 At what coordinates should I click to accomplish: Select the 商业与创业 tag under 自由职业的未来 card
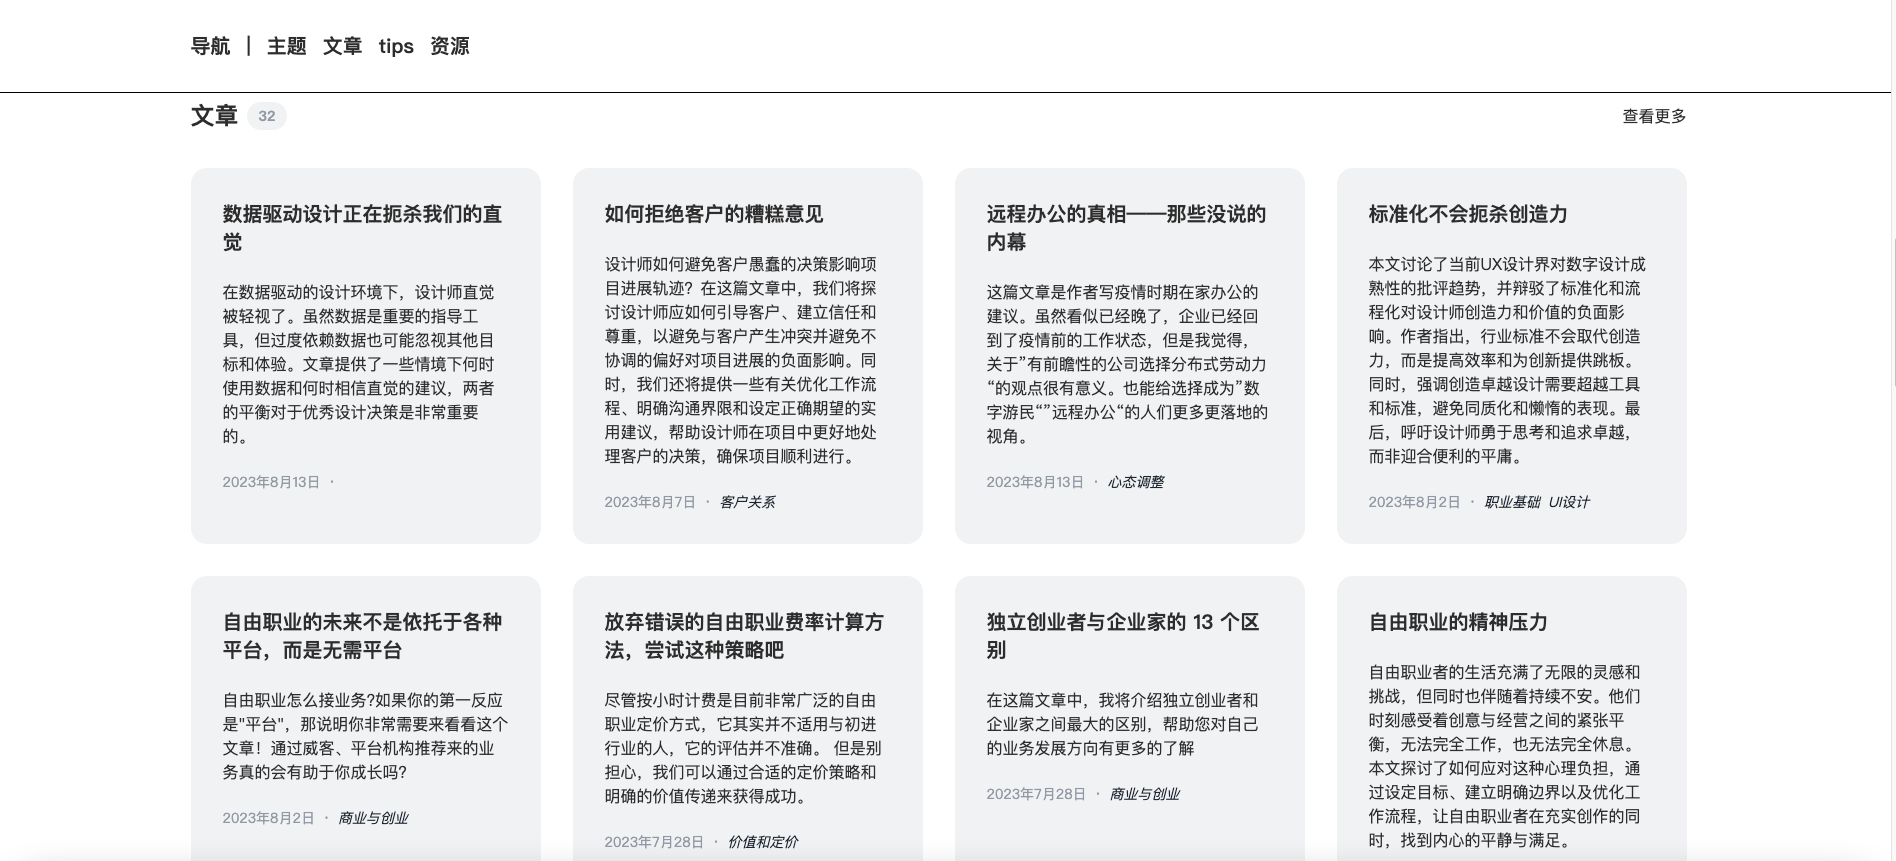click(x=372, y=818)
